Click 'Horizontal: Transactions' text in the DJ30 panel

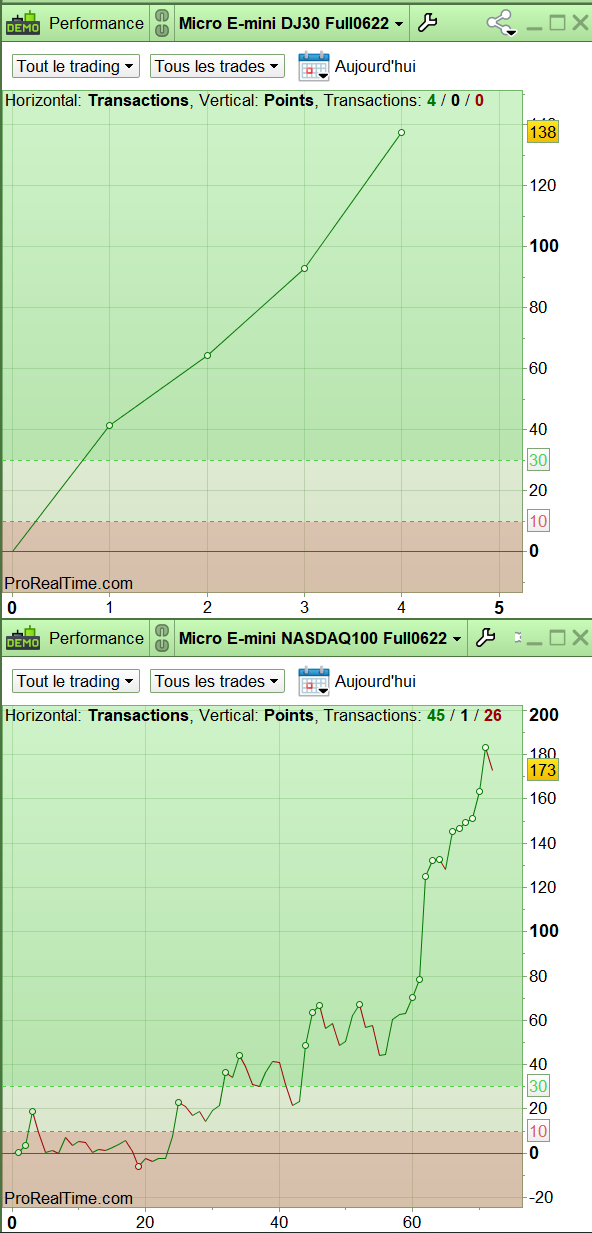click(97, 100)
